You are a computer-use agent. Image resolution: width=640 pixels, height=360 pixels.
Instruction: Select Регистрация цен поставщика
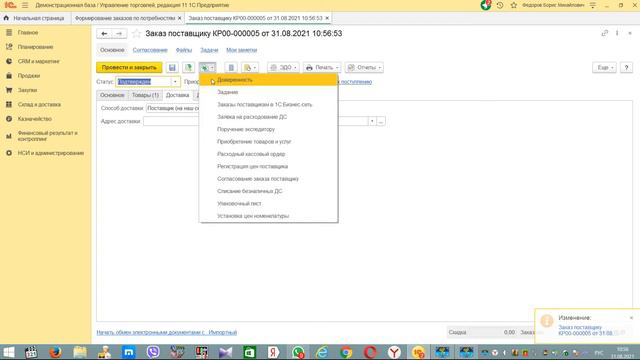[269, 167]
